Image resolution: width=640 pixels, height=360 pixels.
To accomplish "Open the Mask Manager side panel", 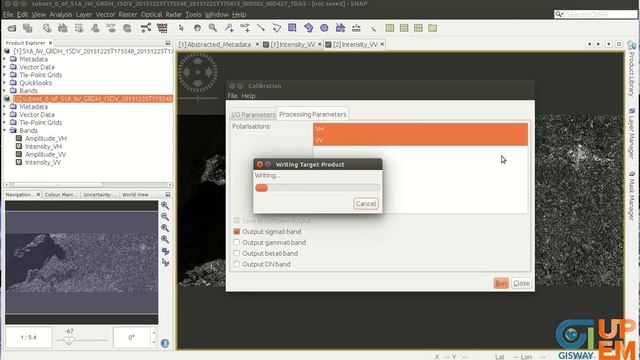I will (631, 196).
